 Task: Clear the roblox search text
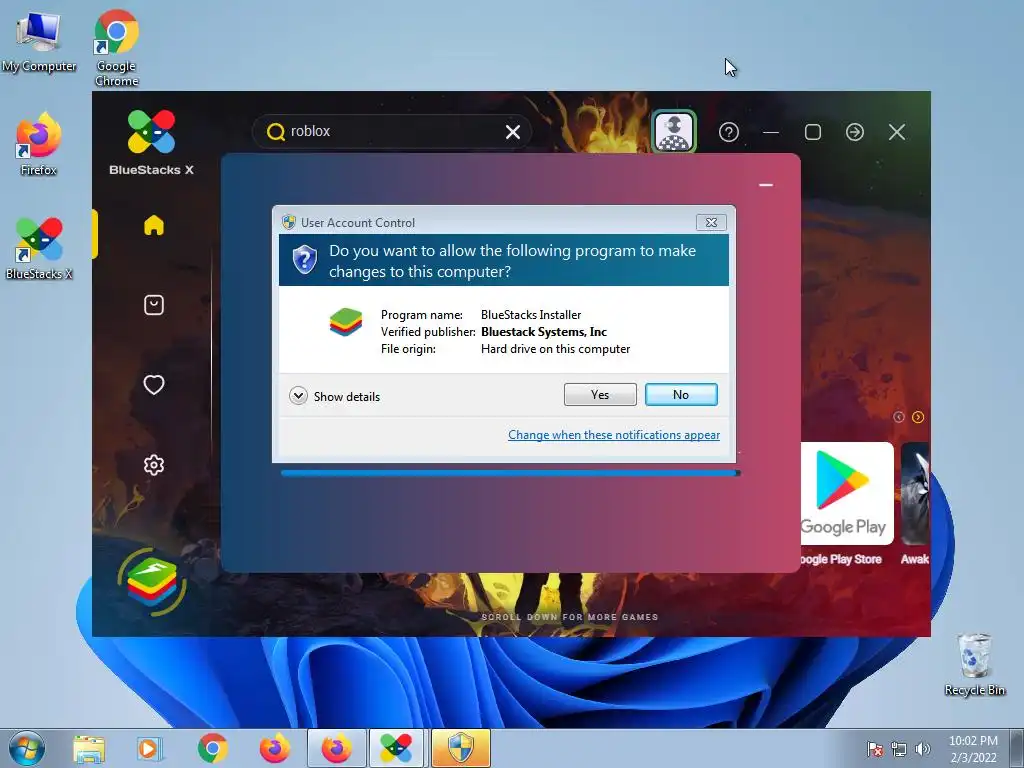point(513,132)
